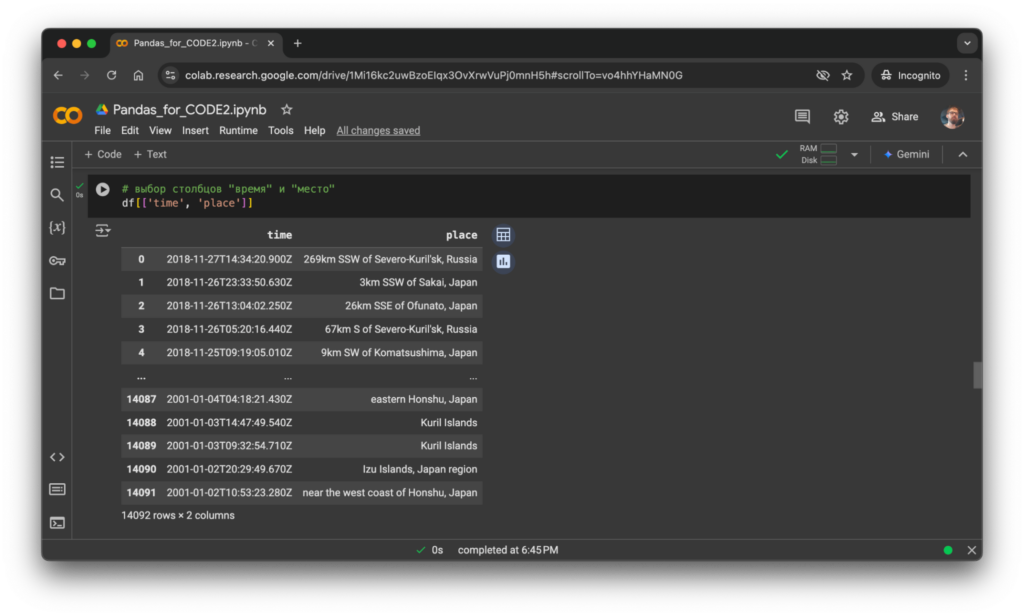1024x616 pixels.
Task: Open the Runtime menu
Action: click(238, 130)
